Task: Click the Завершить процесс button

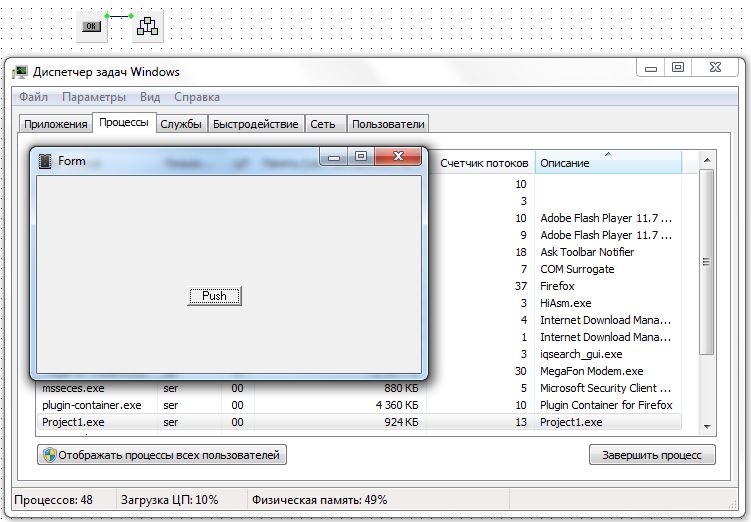Action: pyautogui.click(x=652, y=455)
